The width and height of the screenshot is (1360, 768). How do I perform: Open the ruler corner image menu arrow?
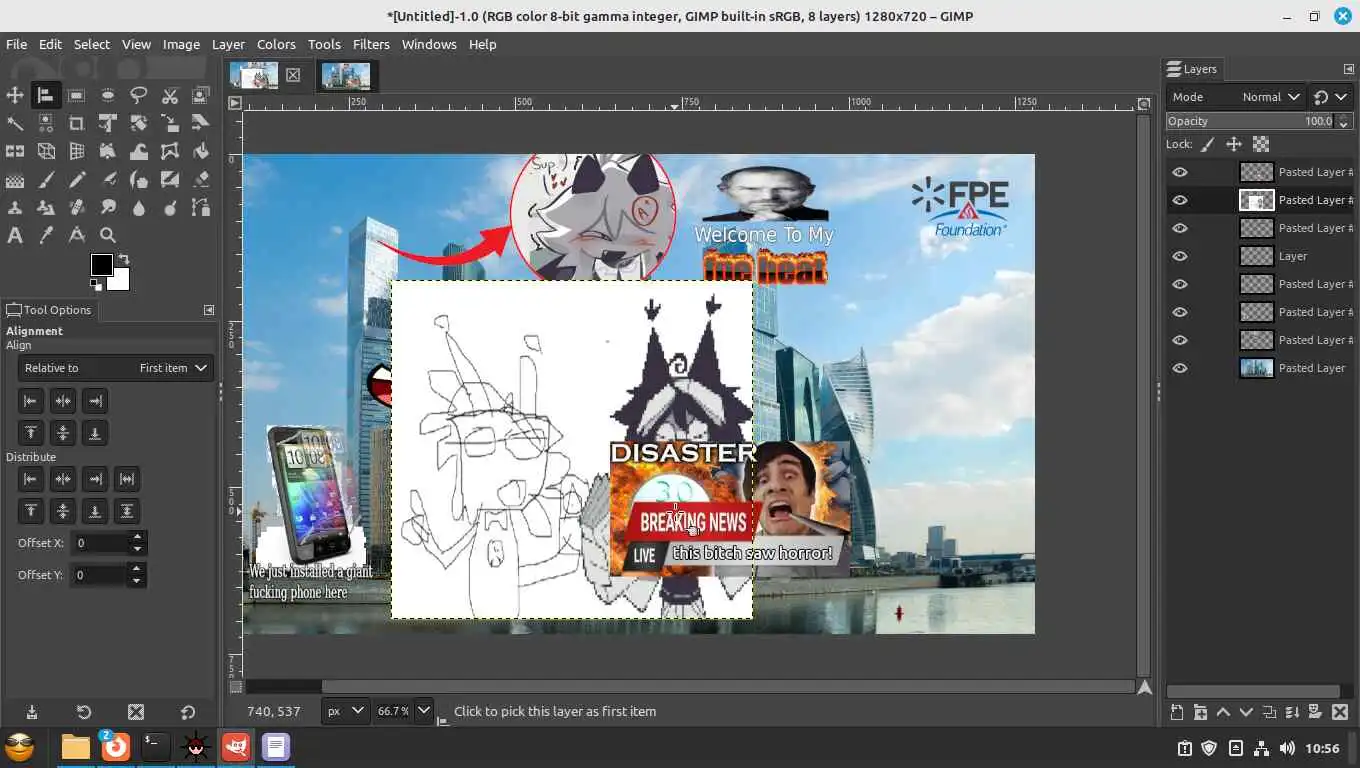235,103
